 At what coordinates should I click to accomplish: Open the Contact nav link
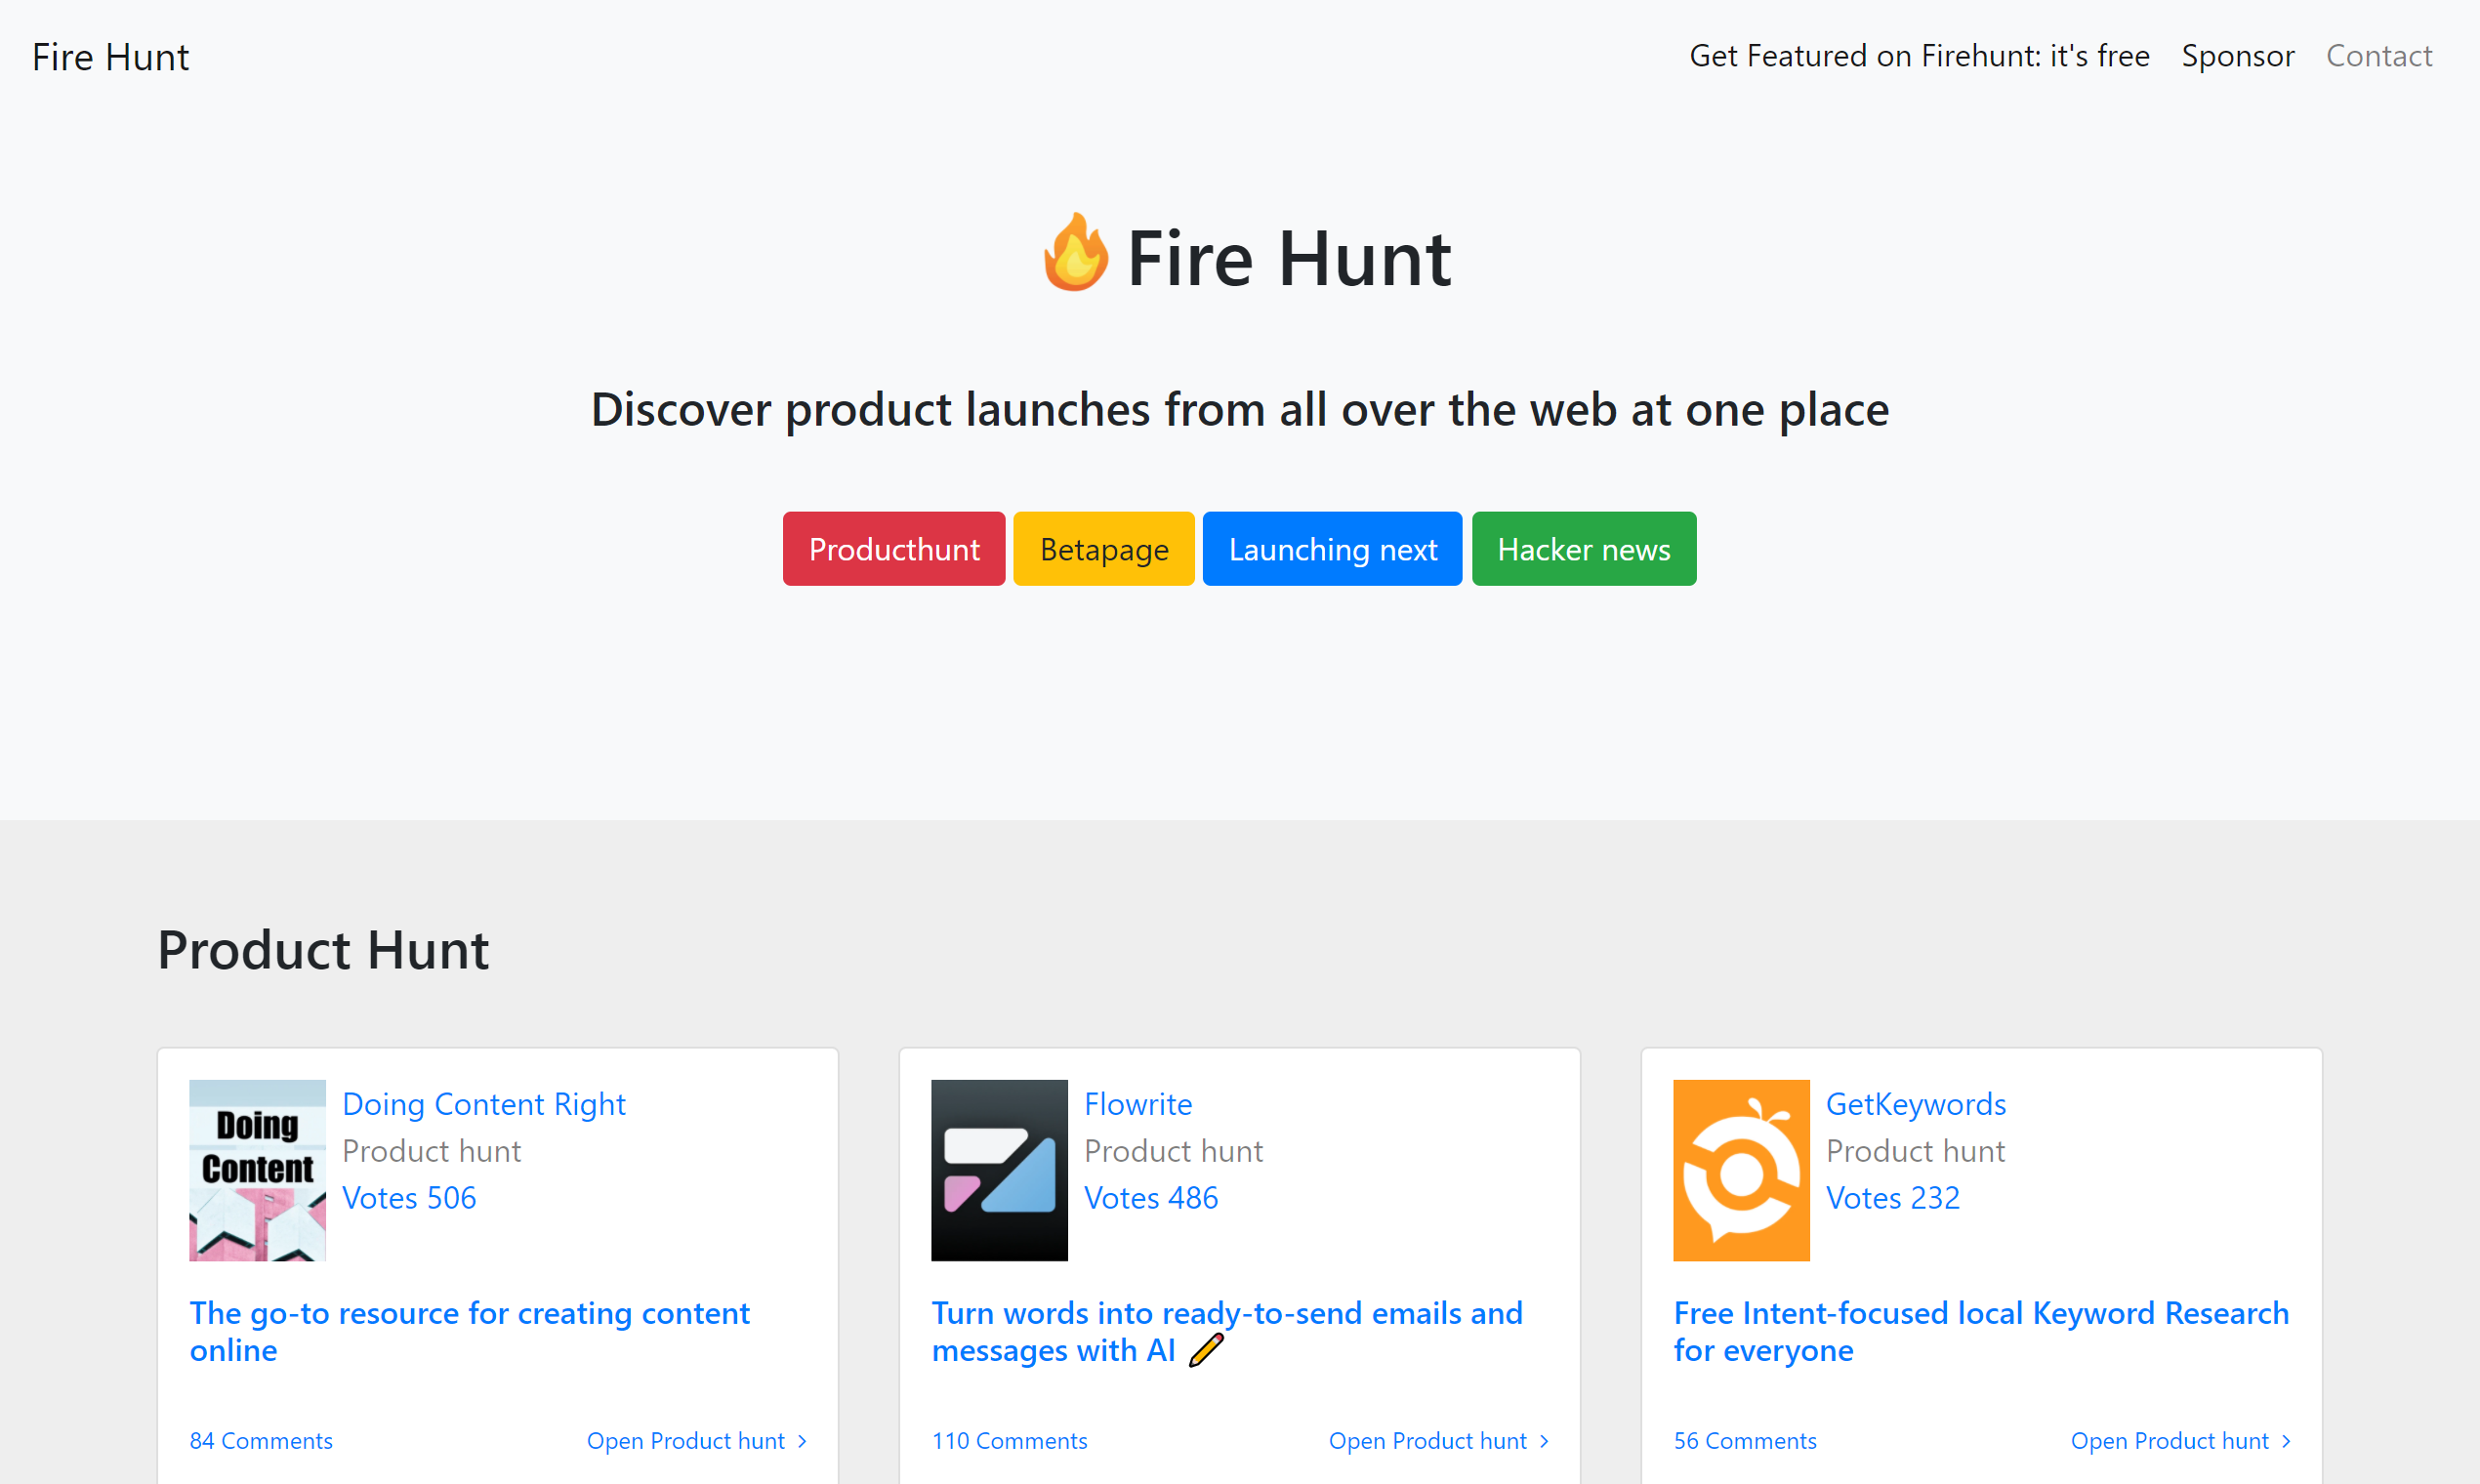point(2379,56)
